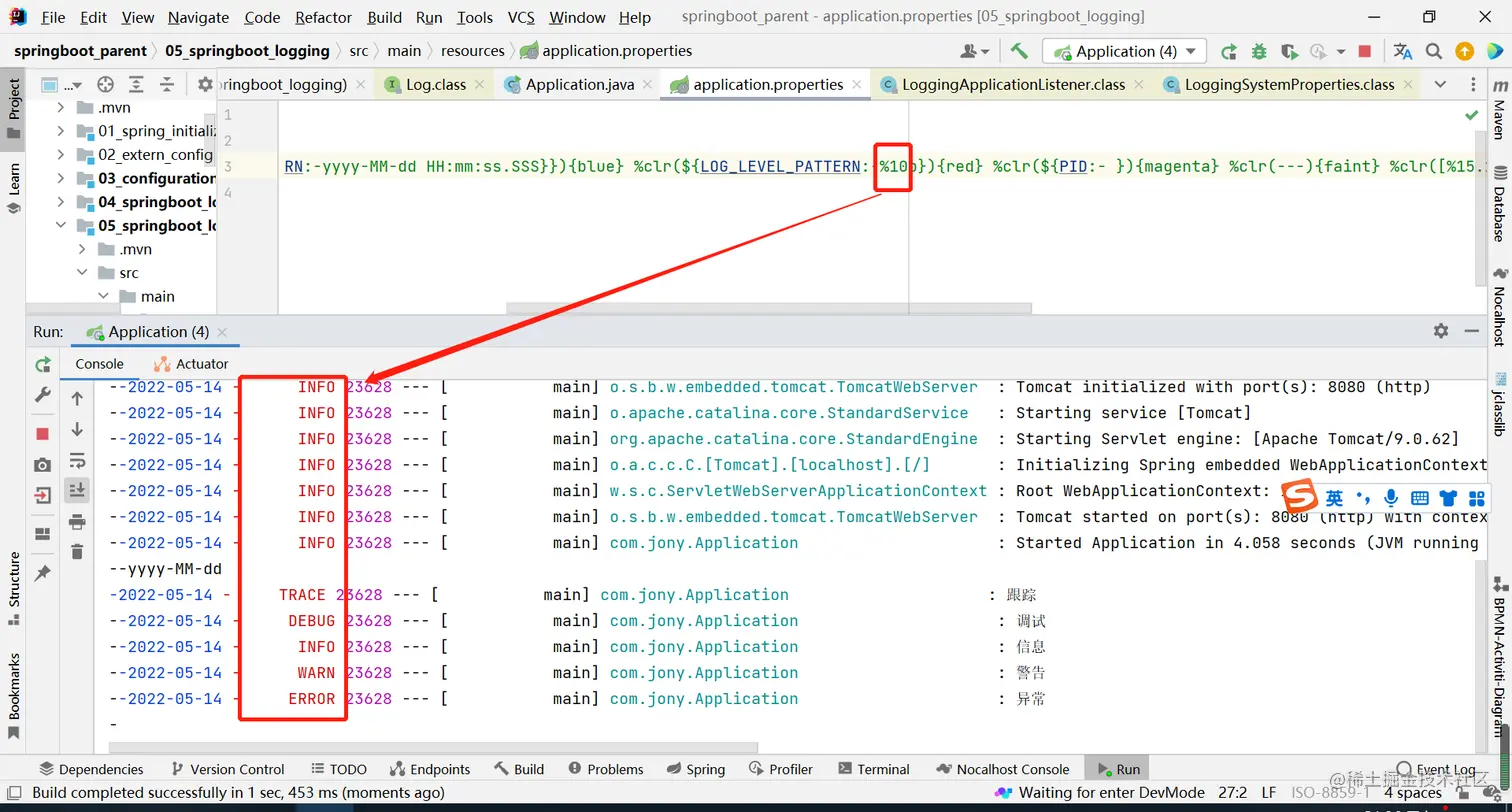This screenshot has width=1512, height=812.
Task: Clear the console with the trash icon
Action: (77, 551)
